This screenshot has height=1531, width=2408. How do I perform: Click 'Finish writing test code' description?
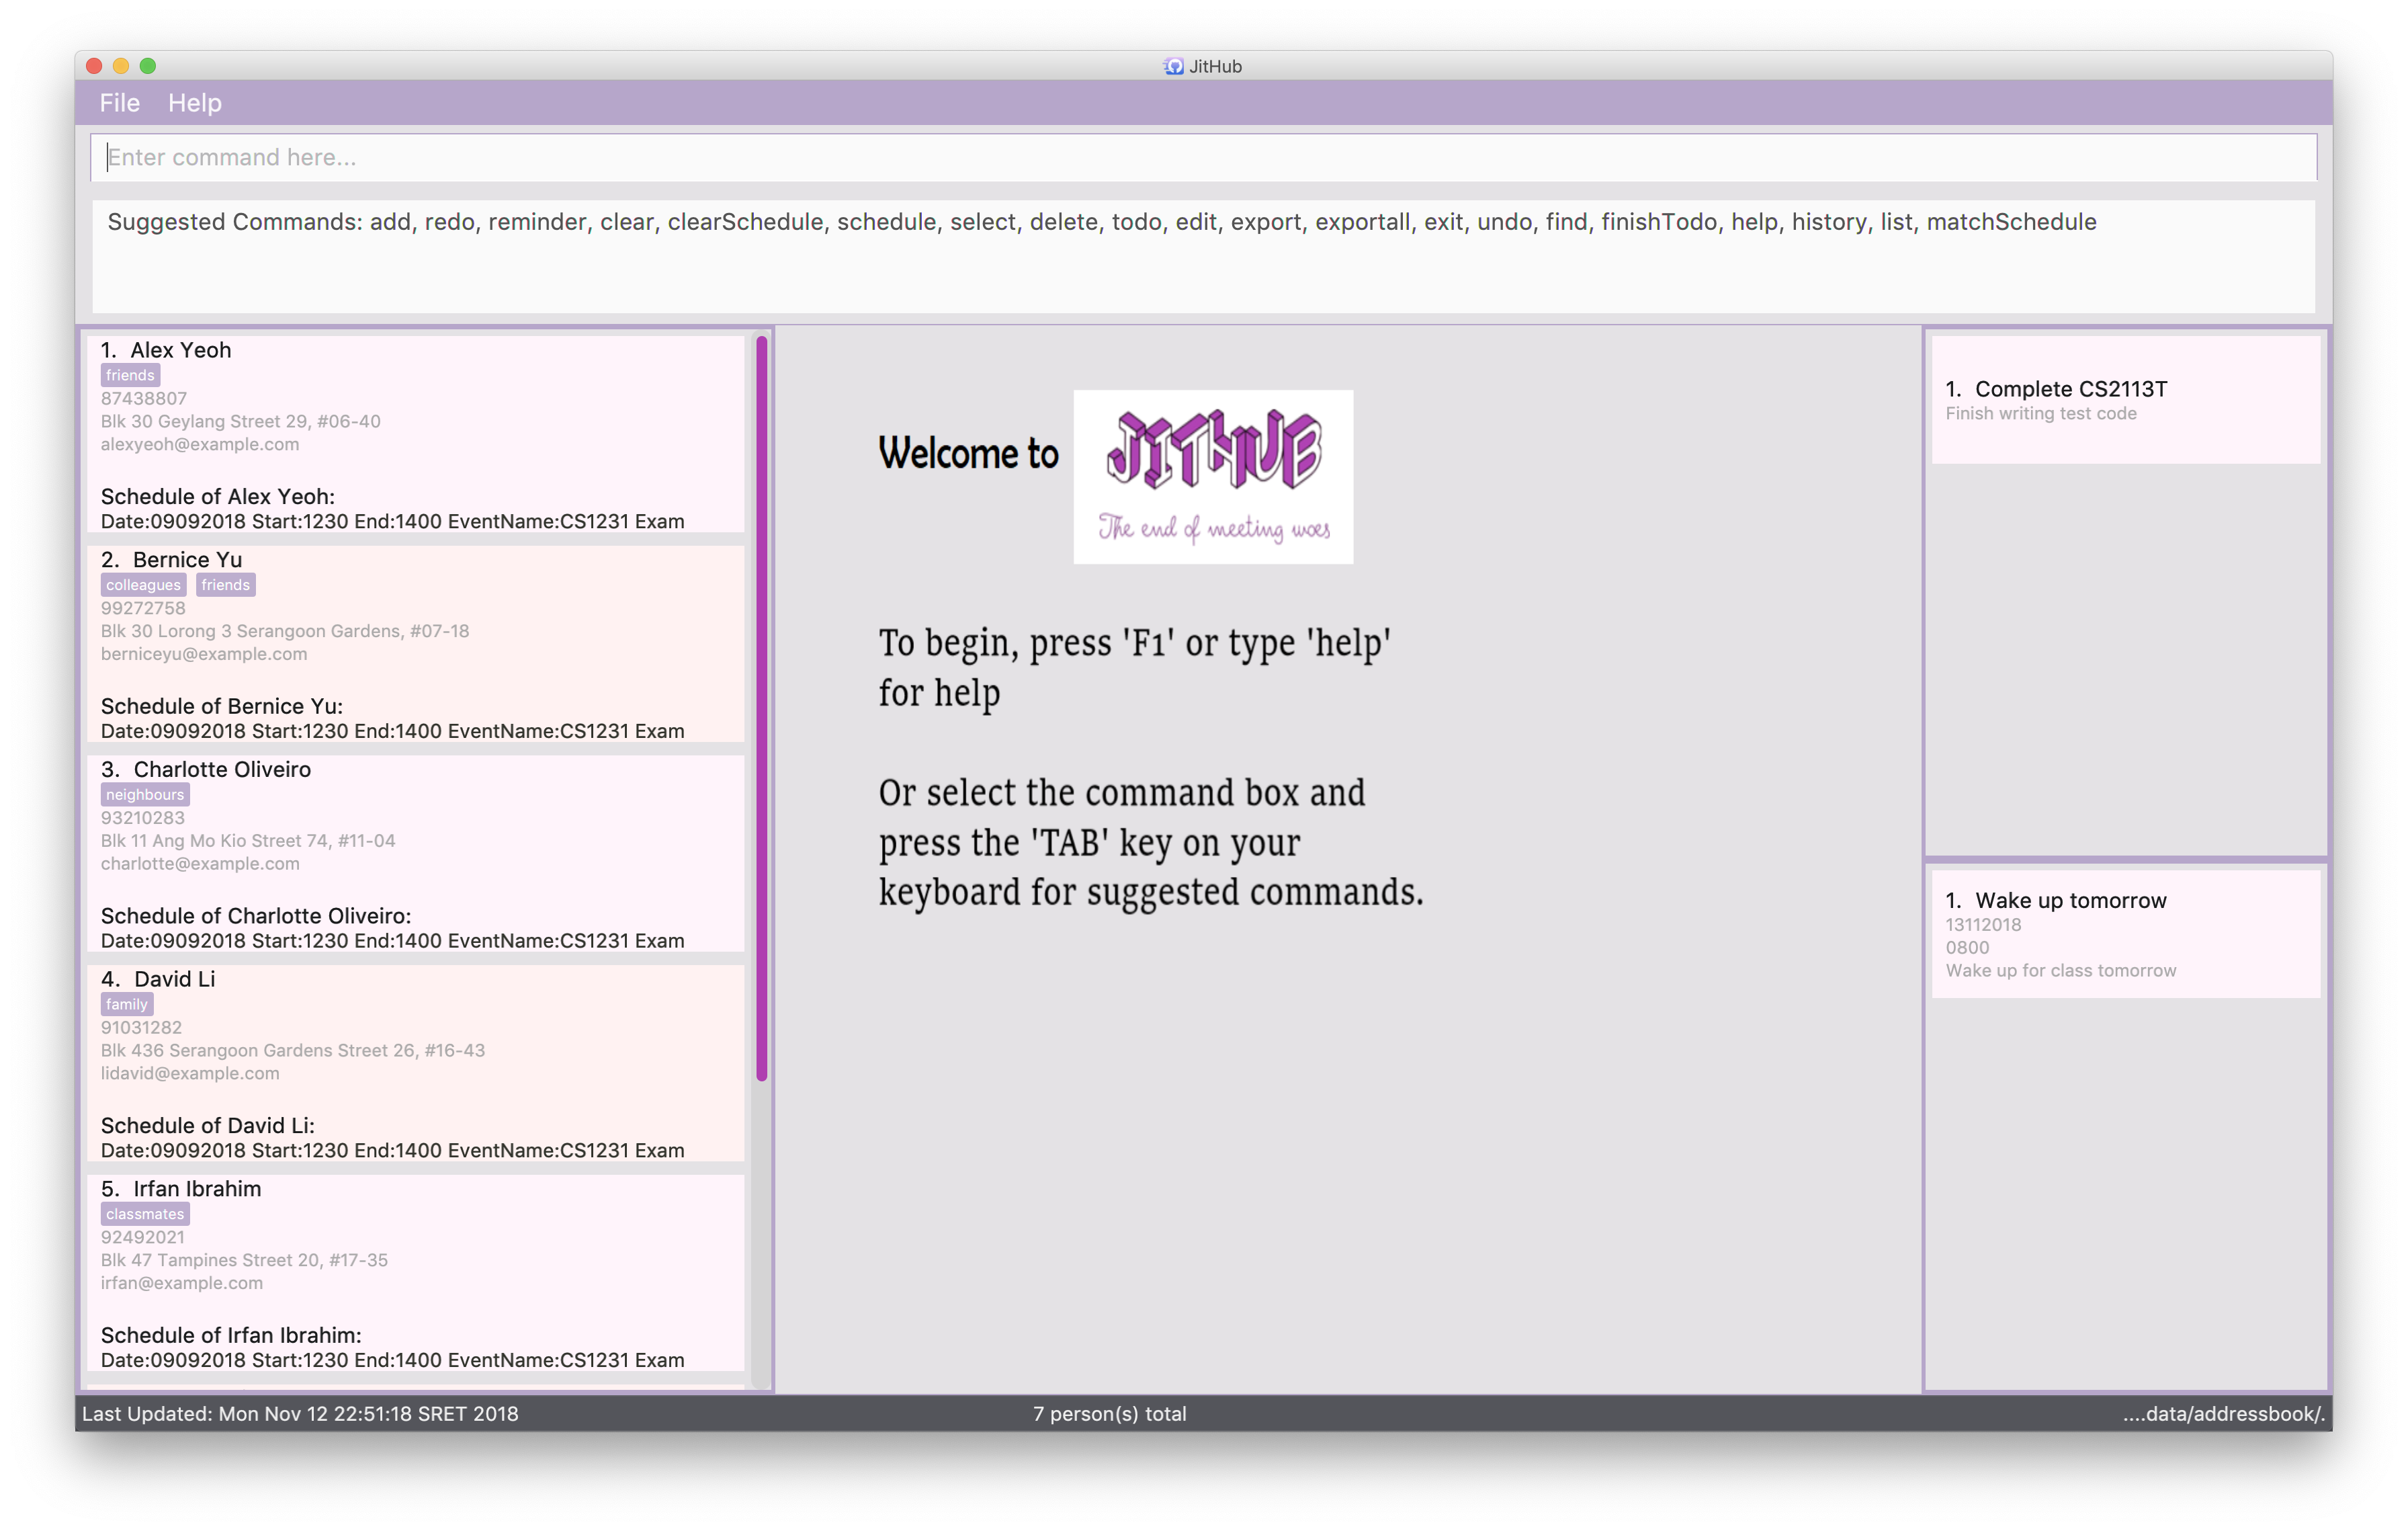click(2040, 414)
